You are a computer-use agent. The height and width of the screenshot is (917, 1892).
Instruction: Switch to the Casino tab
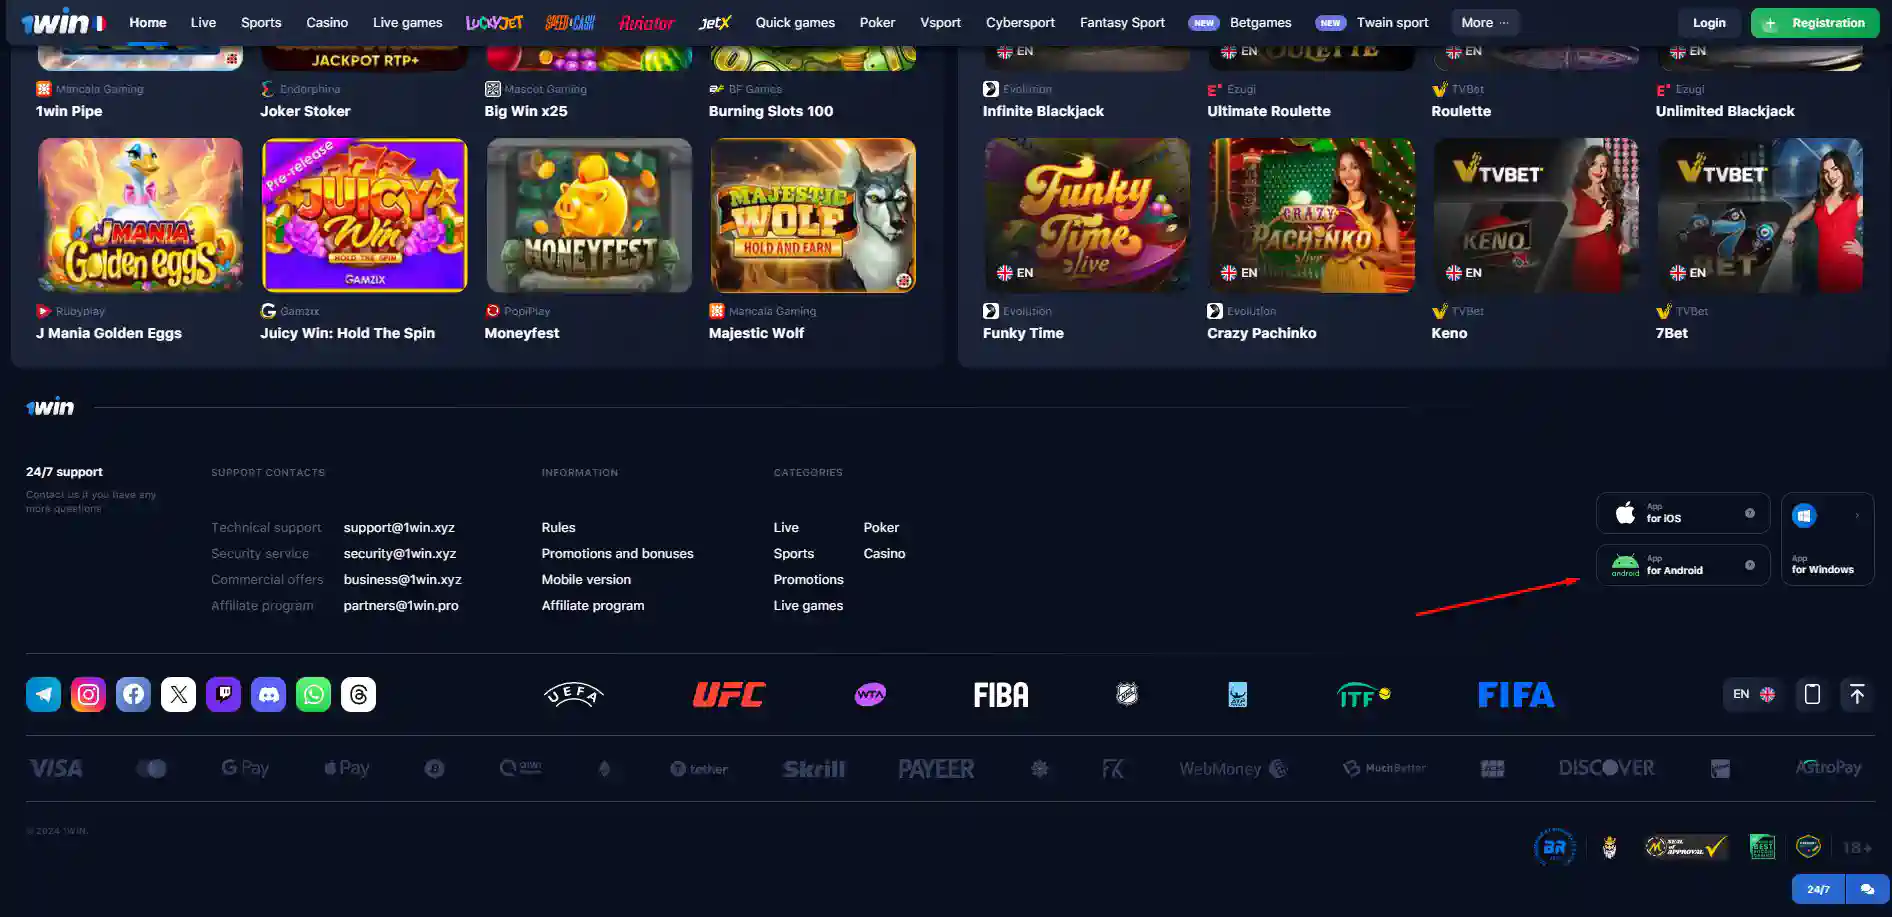tap(327, 23)
